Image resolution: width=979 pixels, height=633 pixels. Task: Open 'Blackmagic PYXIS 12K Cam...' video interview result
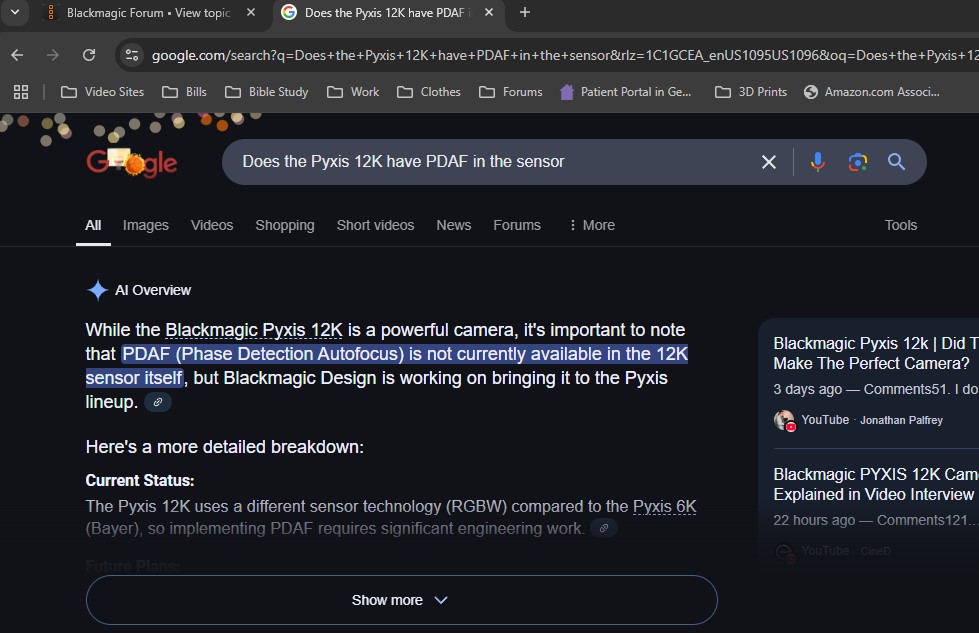(875, 484)
